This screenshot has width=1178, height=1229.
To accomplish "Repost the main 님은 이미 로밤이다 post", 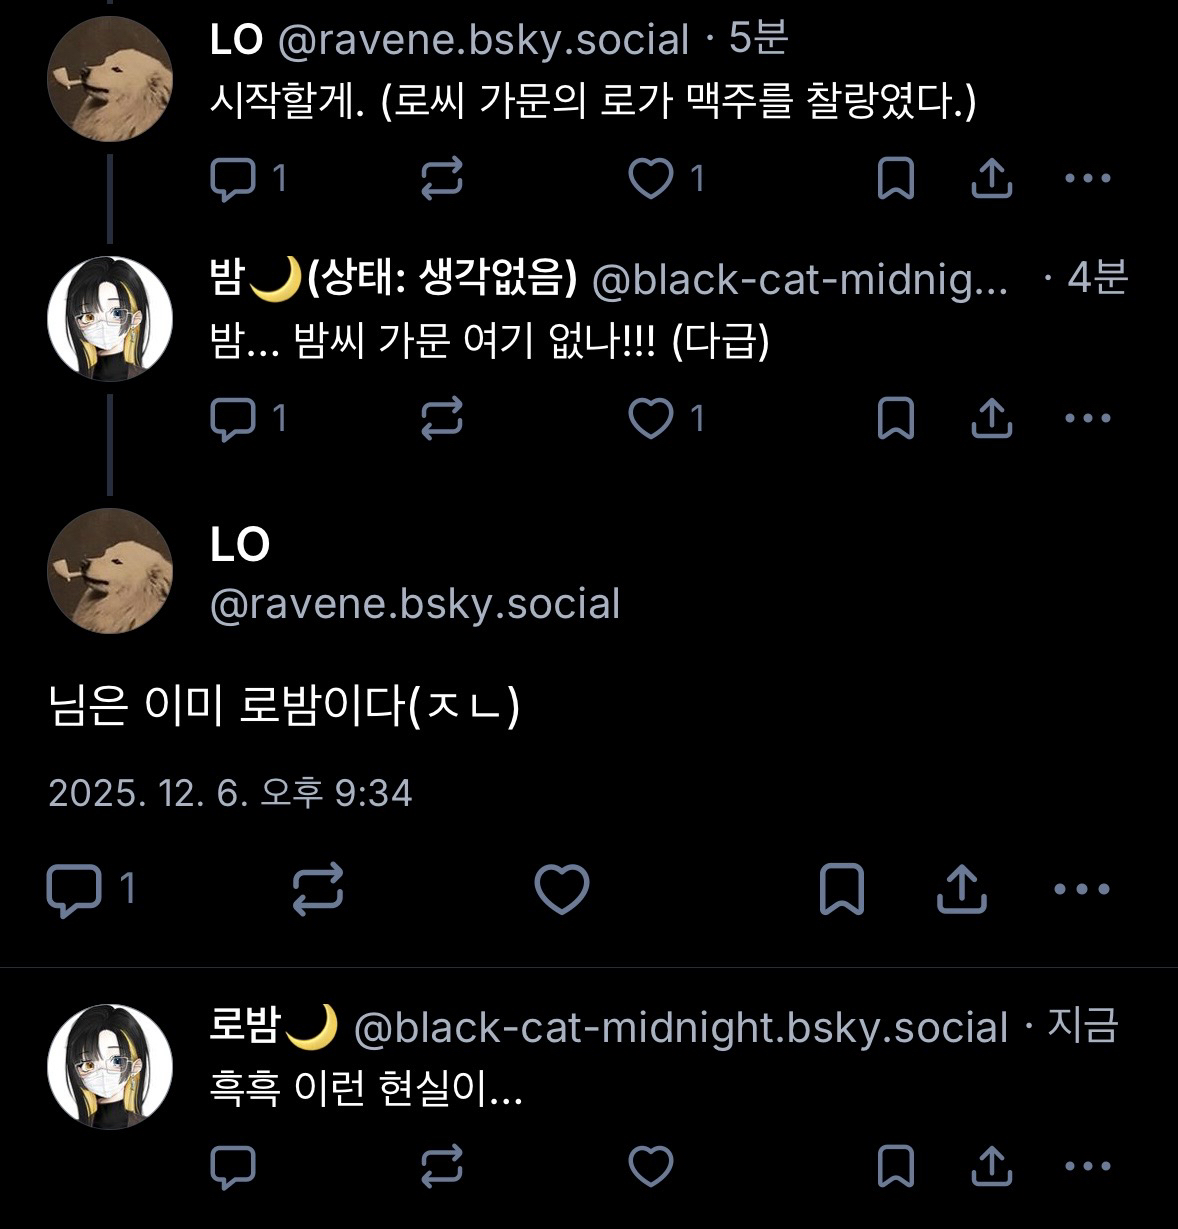I will (318, 888).
